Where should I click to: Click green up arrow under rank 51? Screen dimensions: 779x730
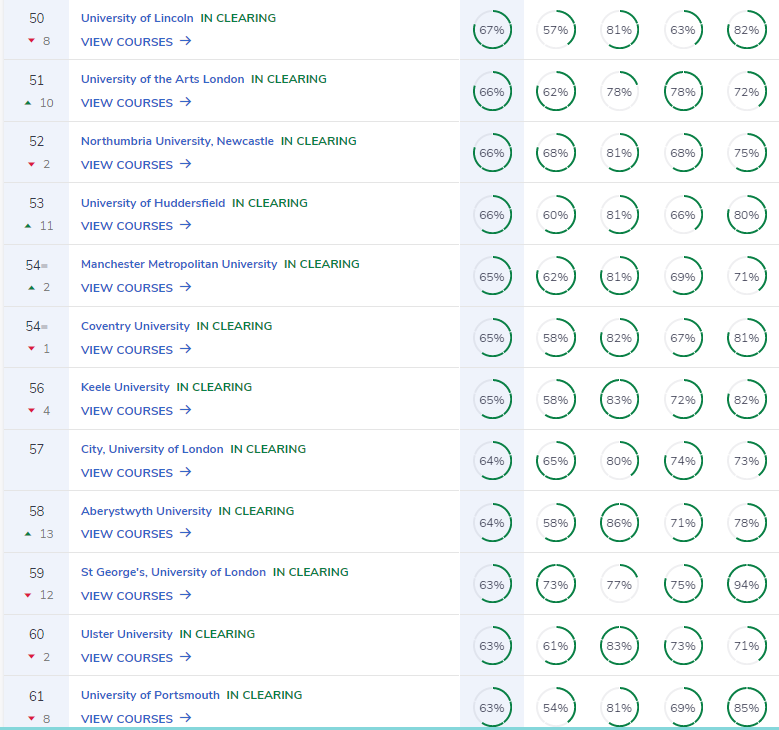[28, 103]
